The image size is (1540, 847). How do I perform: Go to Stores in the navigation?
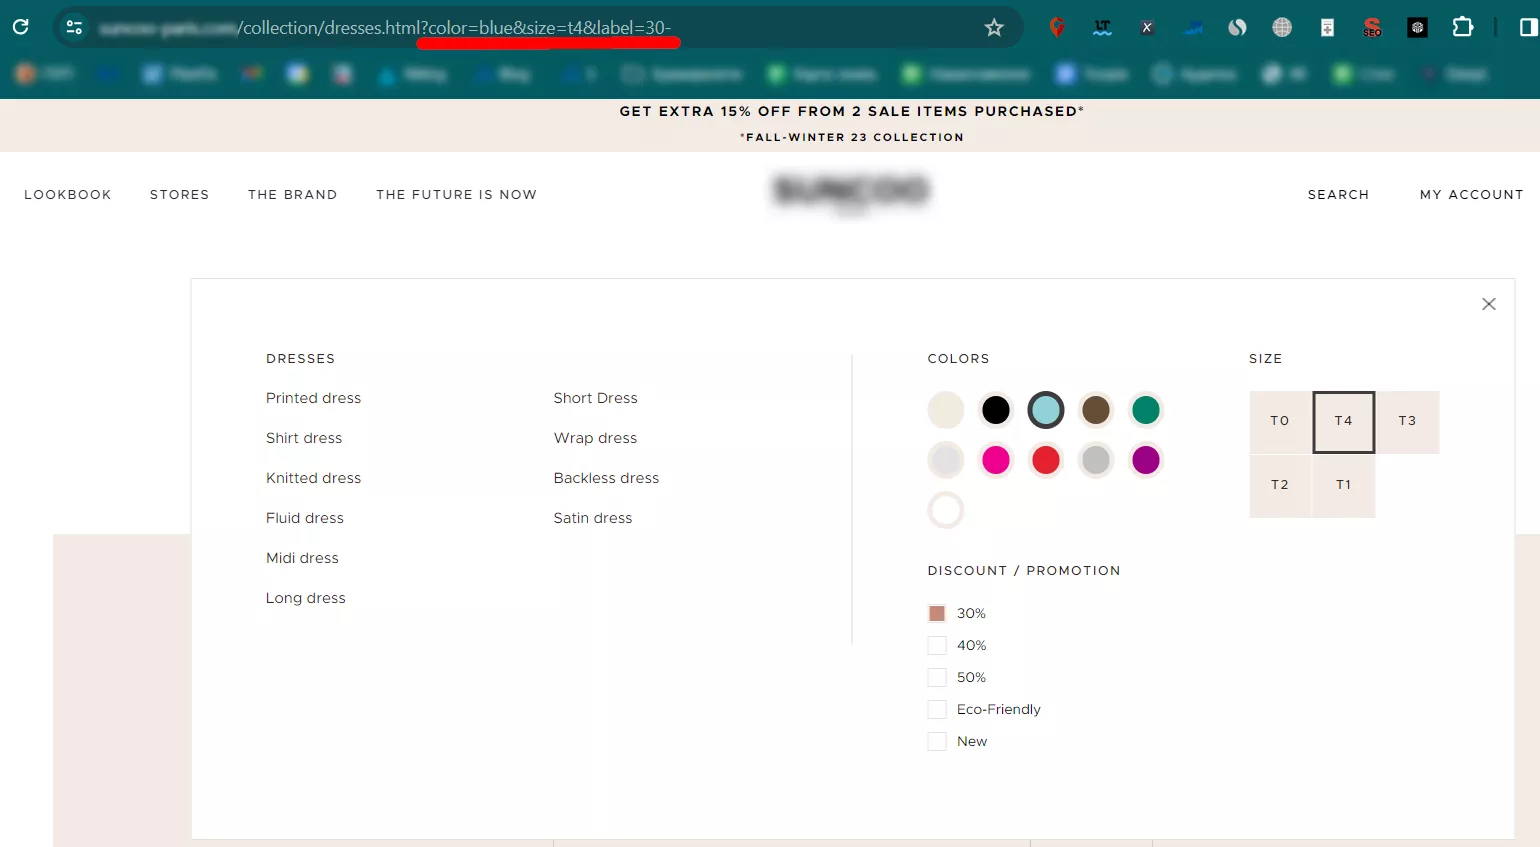(180, 194)
